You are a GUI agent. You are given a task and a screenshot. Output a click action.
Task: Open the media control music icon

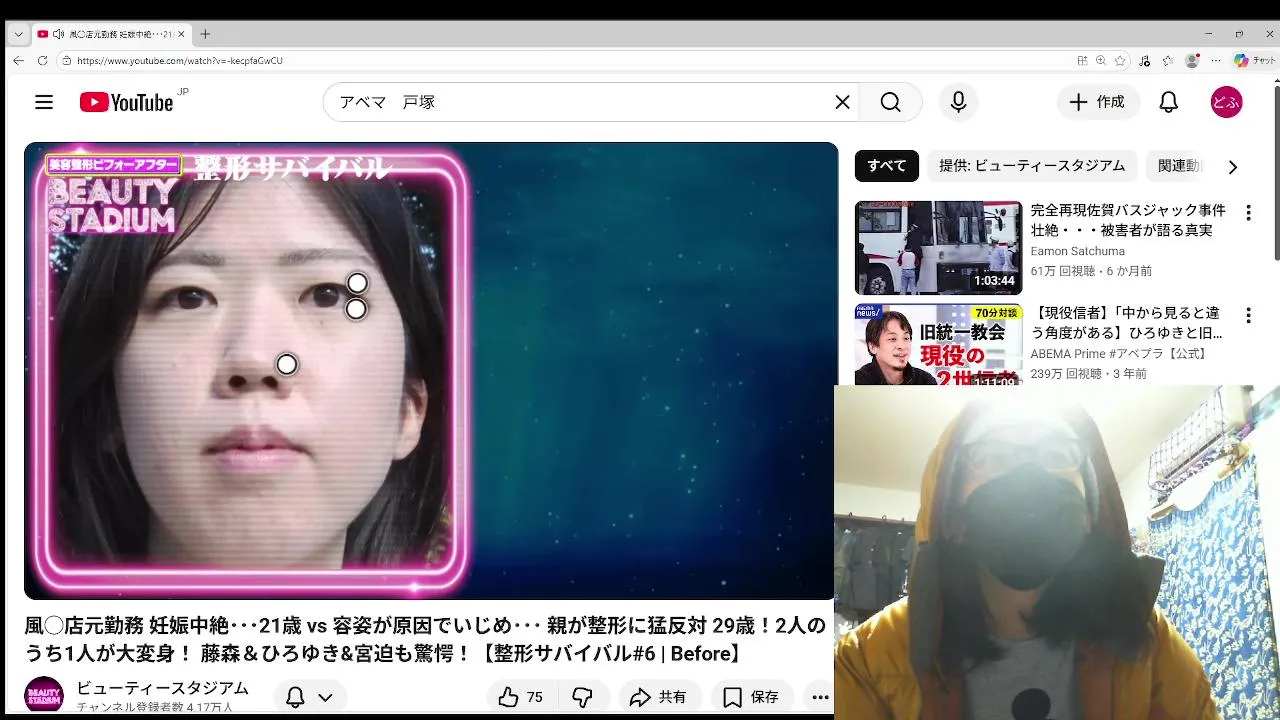pos(1145,60)
